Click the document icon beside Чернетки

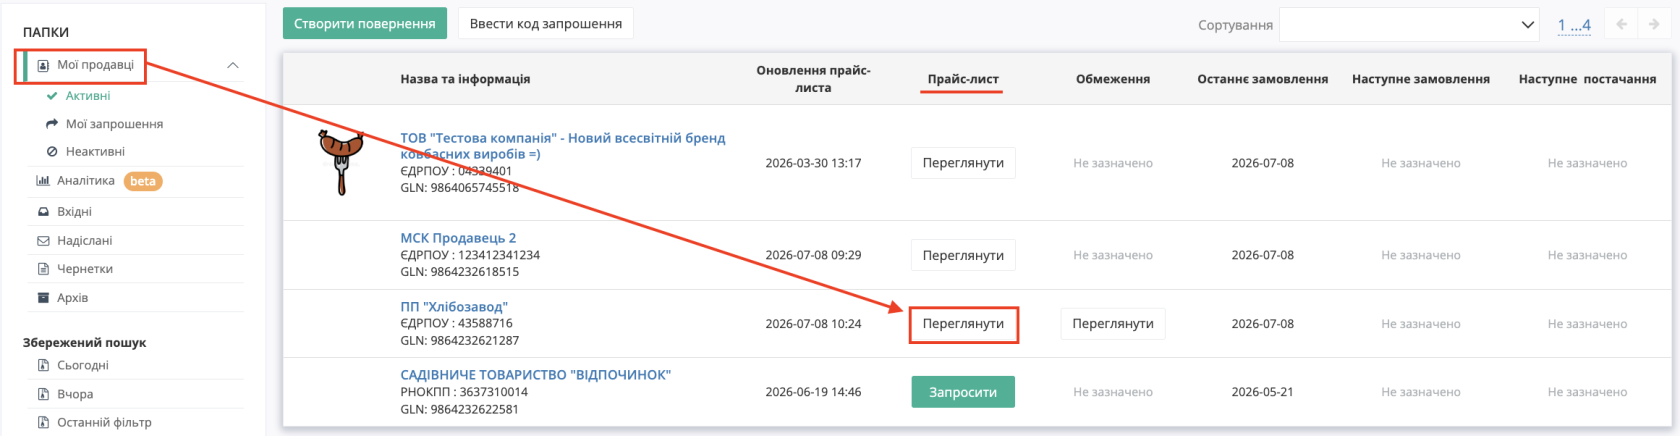coord(43,269)
